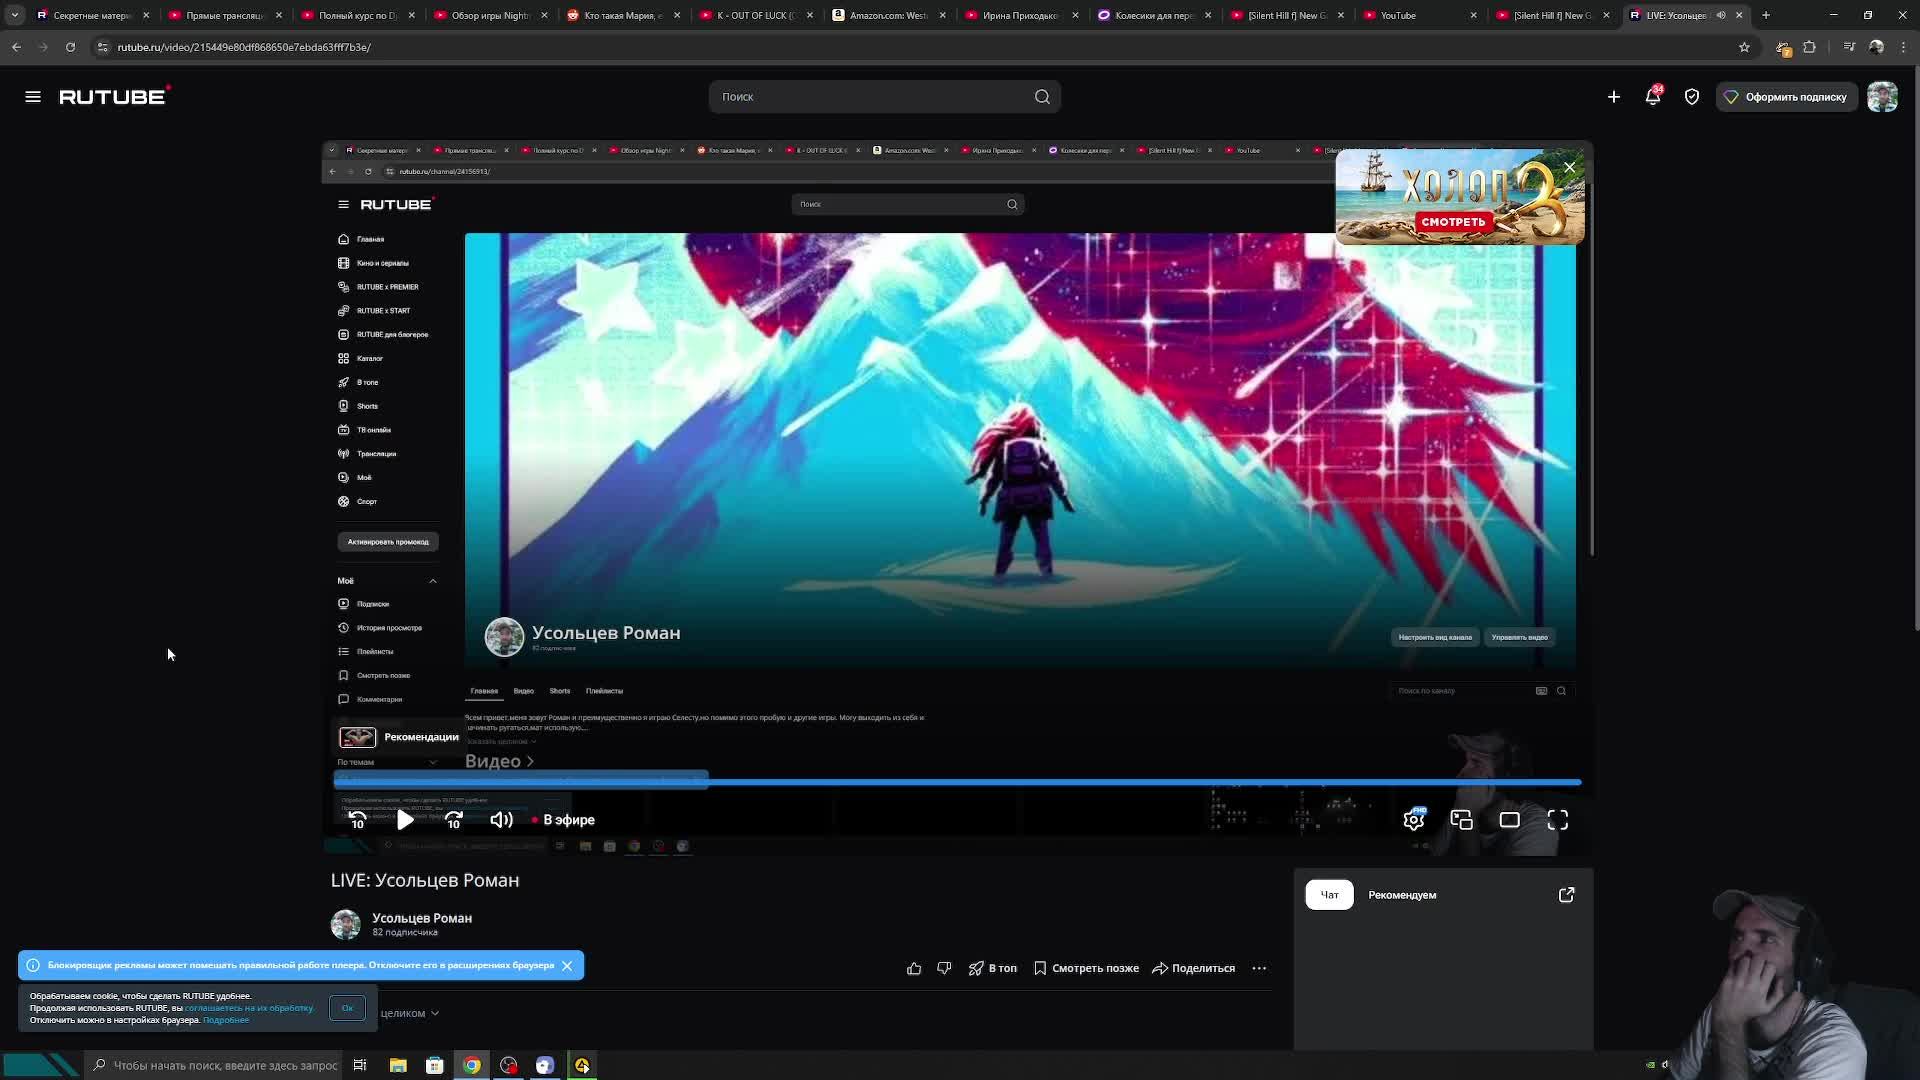Viewport: 1920px width, 1080px height.
Task: Open Windows Task View
Action: (x=360, y=1065)
